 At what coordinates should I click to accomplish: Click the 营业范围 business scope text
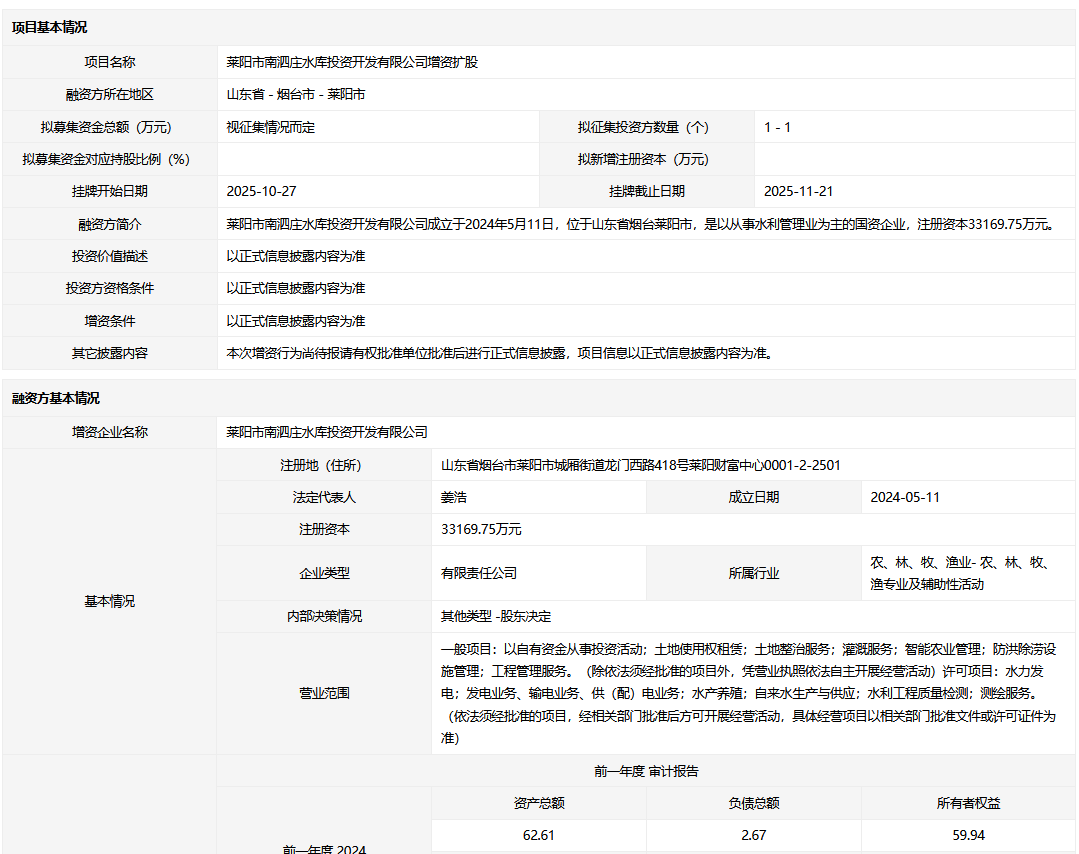pos(750,693)
